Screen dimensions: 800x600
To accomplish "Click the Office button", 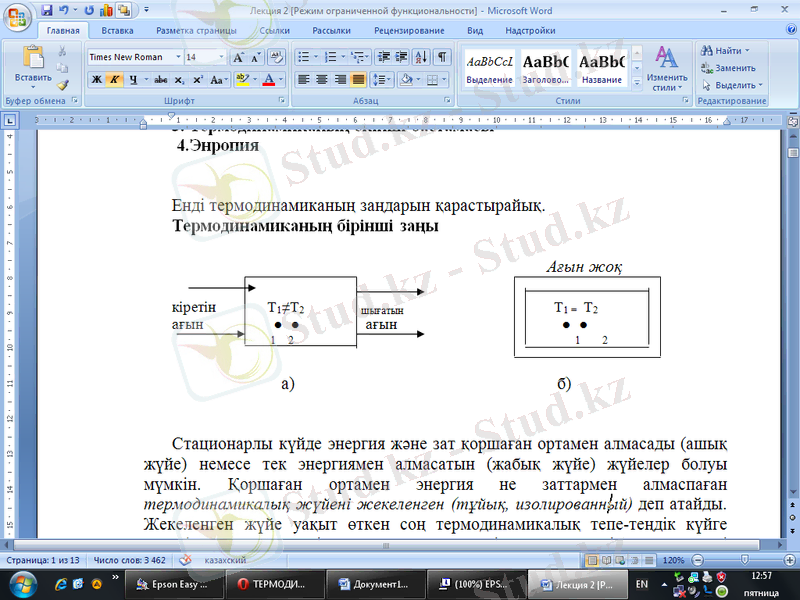I will (x=16, y=14).
